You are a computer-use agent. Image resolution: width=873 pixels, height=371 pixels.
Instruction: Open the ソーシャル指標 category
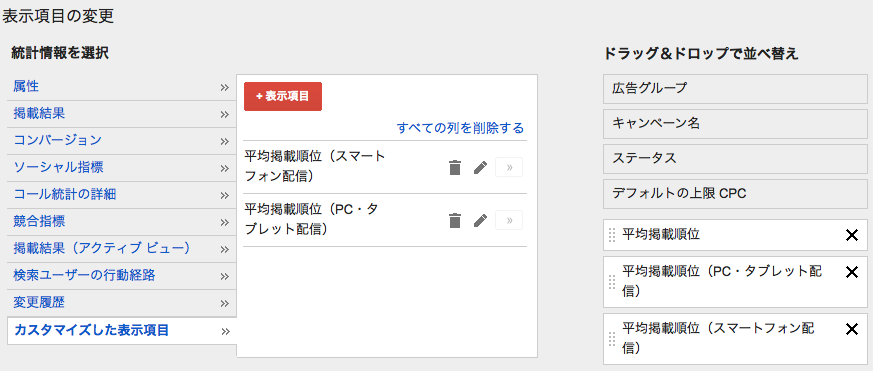(x=121, y=168)
